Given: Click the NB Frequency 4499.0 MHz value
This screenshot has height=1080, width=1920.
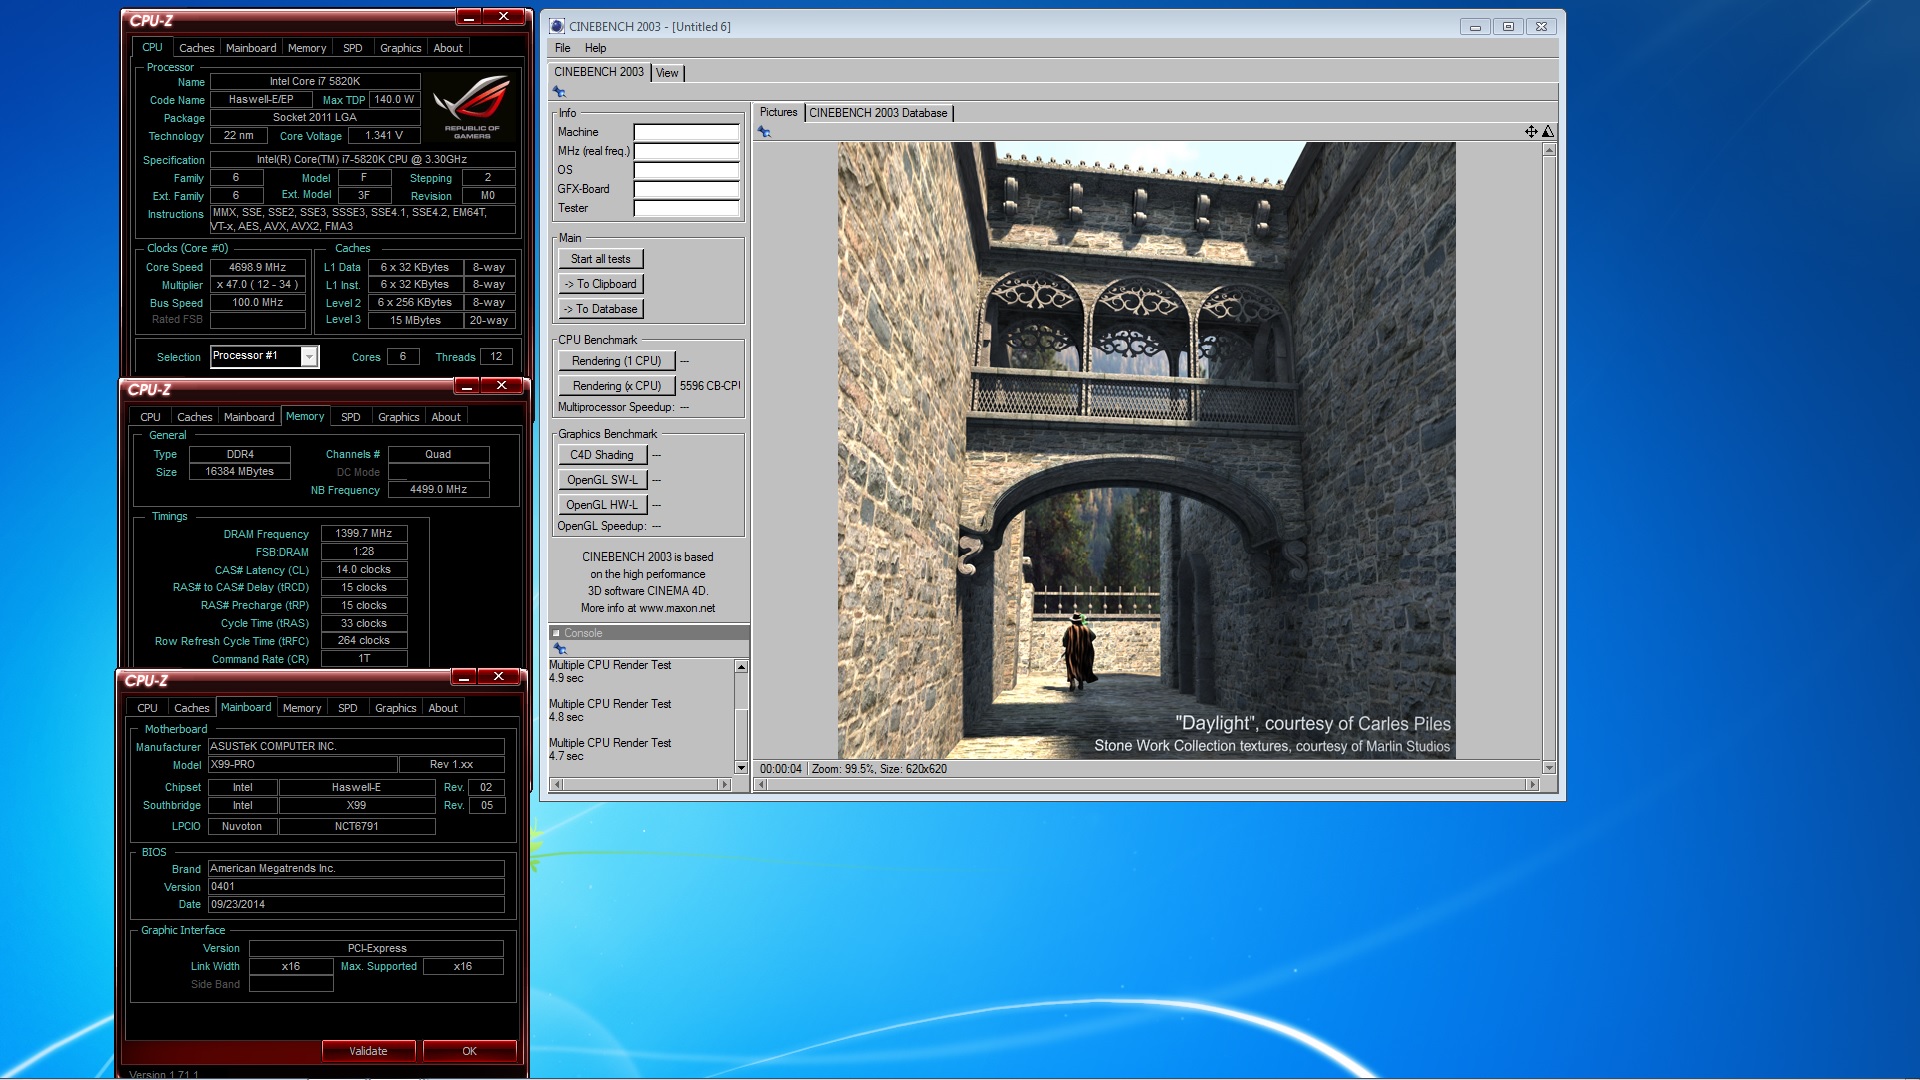Looking at the screenshot, I should coord(438,490).
